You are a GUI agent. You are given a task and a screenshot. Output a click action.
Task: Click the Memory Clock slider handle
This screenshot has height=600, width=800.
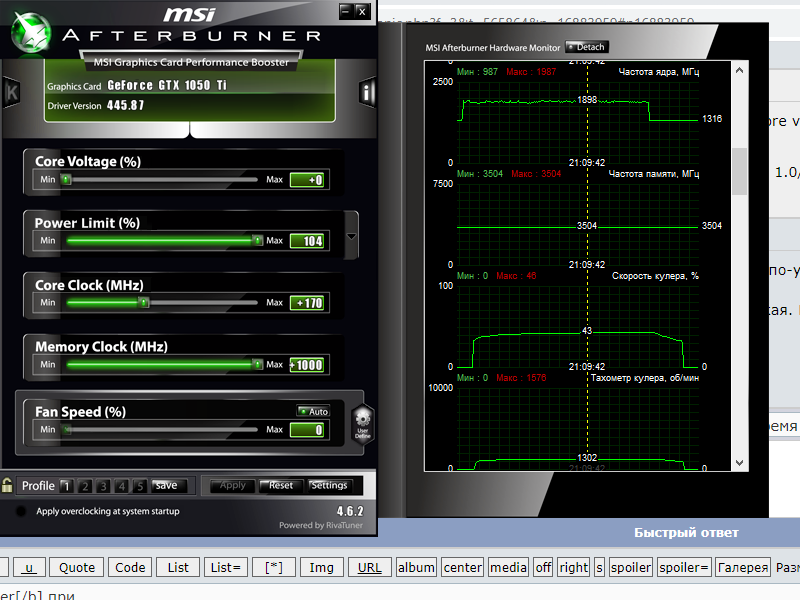click(258, 364)
